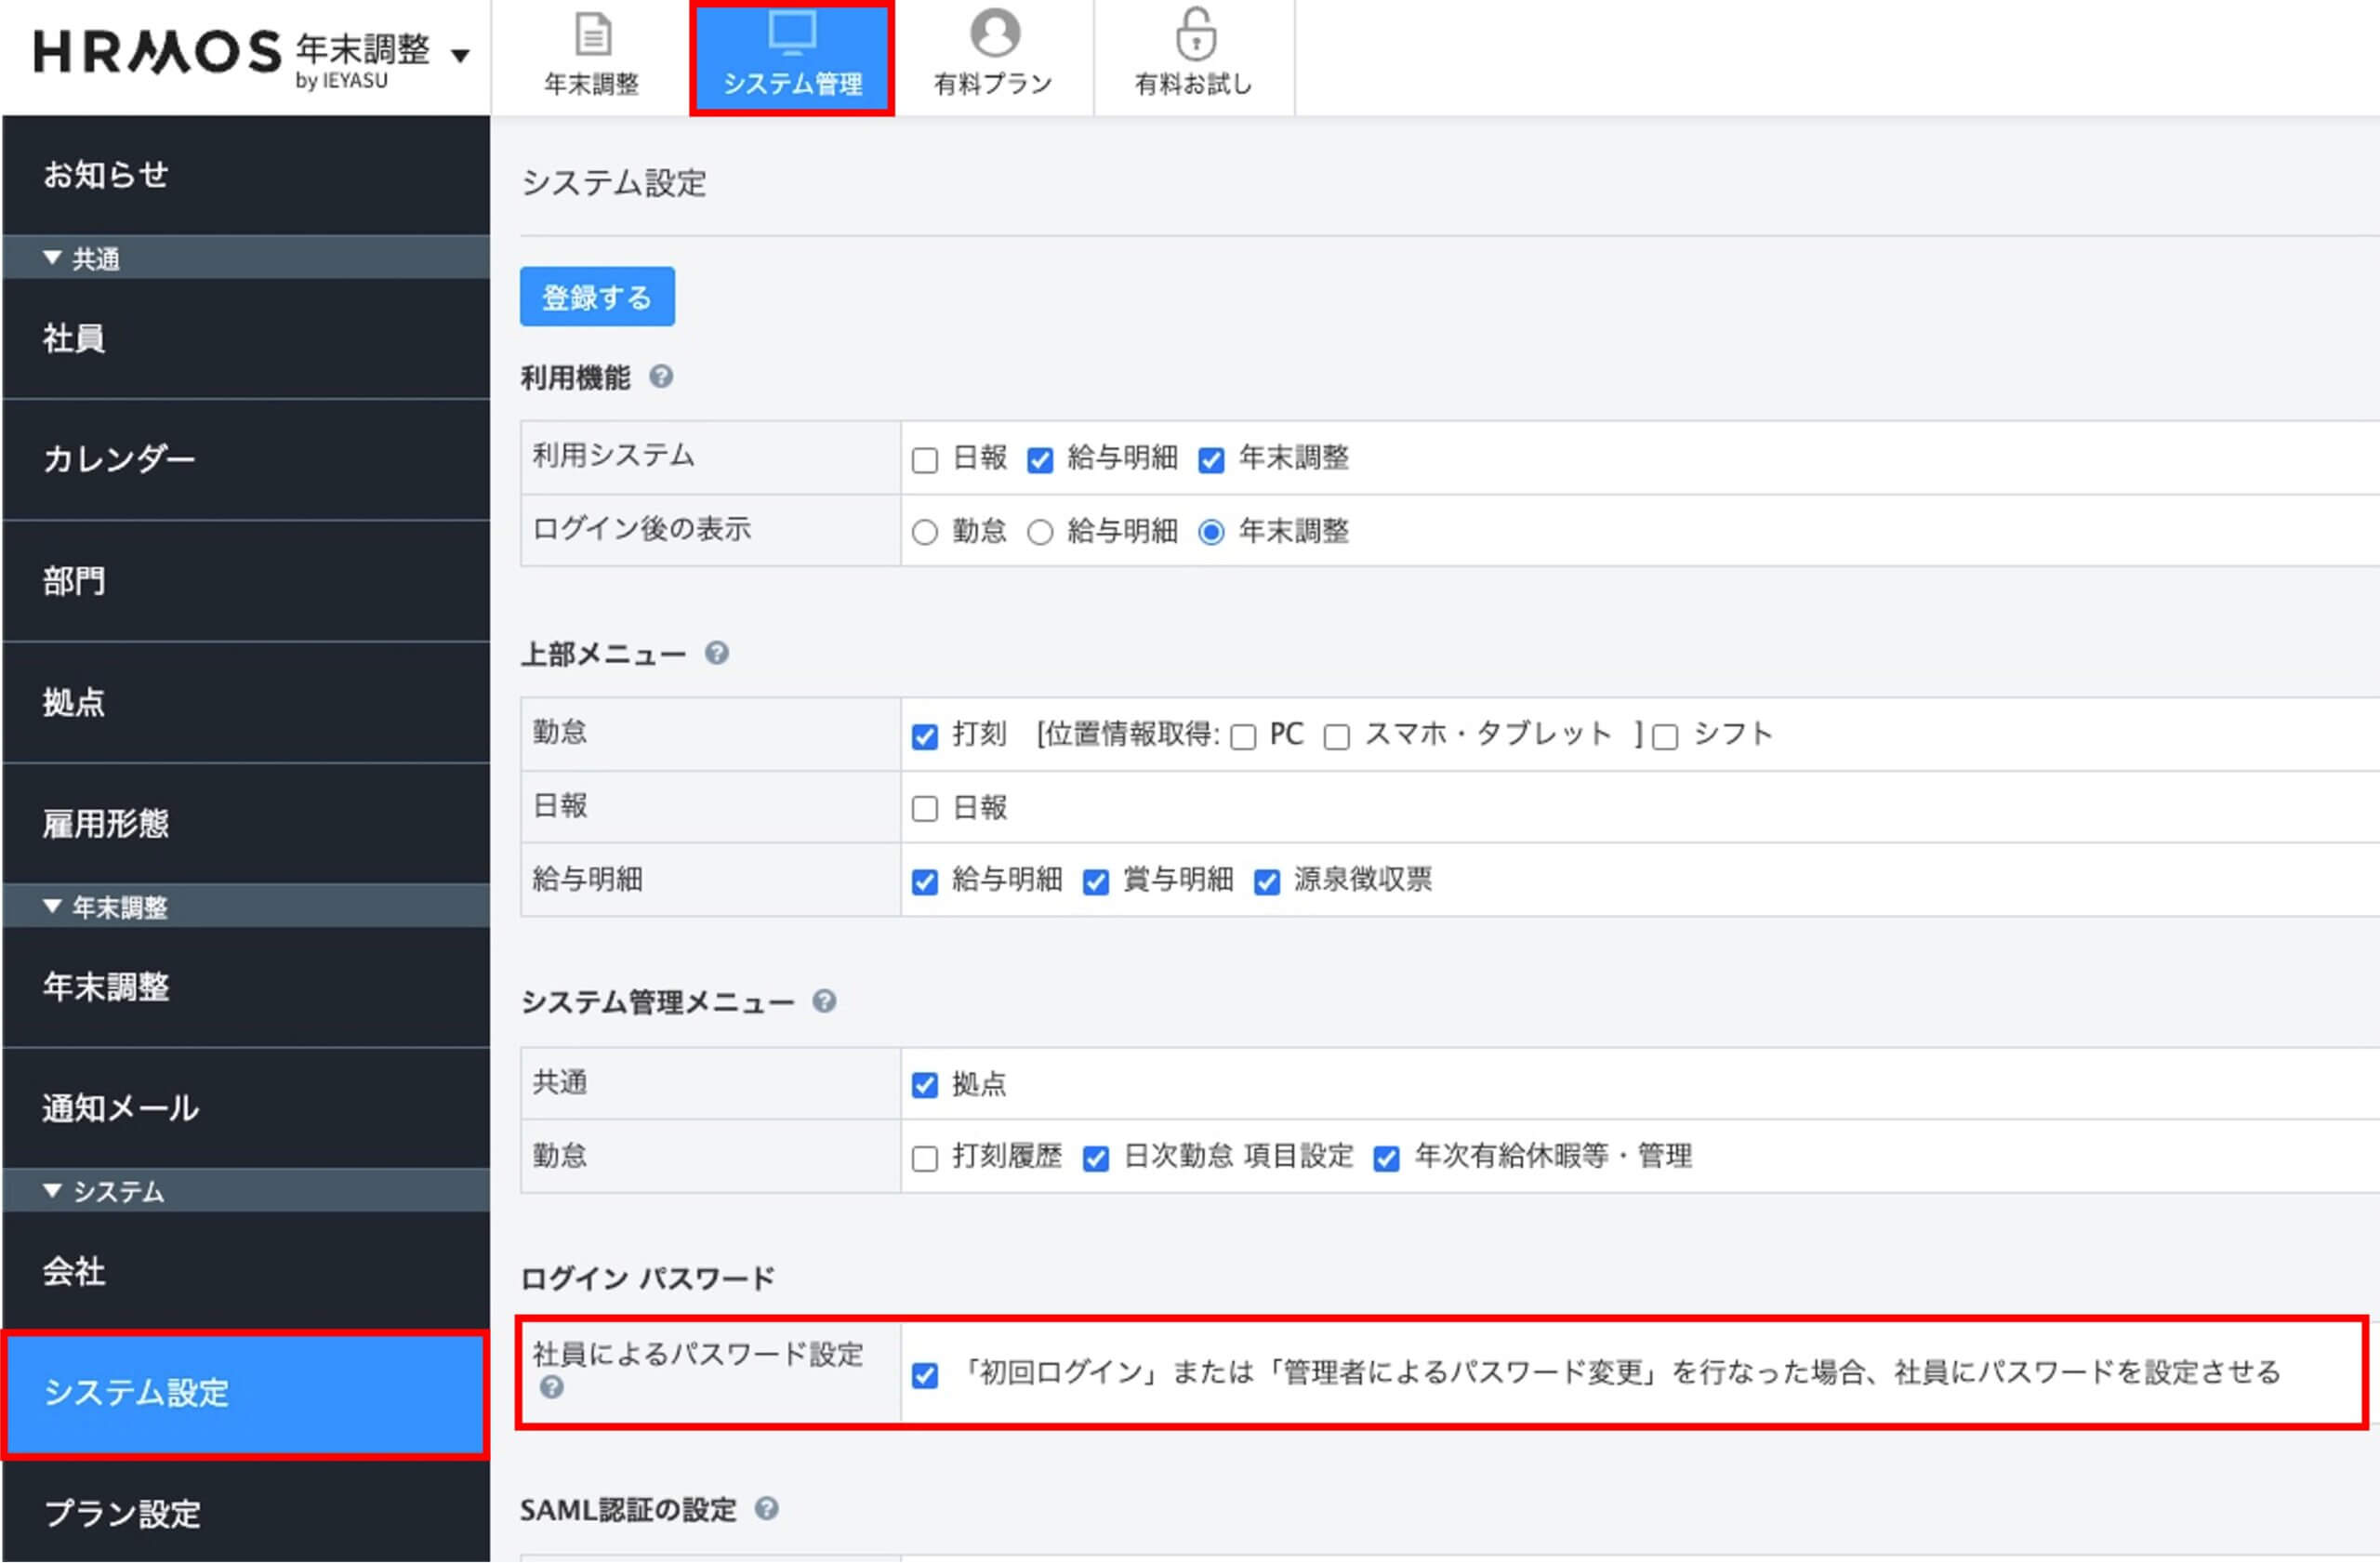This screenshot has height=1563, width=2380.
Task: Click the HRMOS logo
Action: [157, 52]
